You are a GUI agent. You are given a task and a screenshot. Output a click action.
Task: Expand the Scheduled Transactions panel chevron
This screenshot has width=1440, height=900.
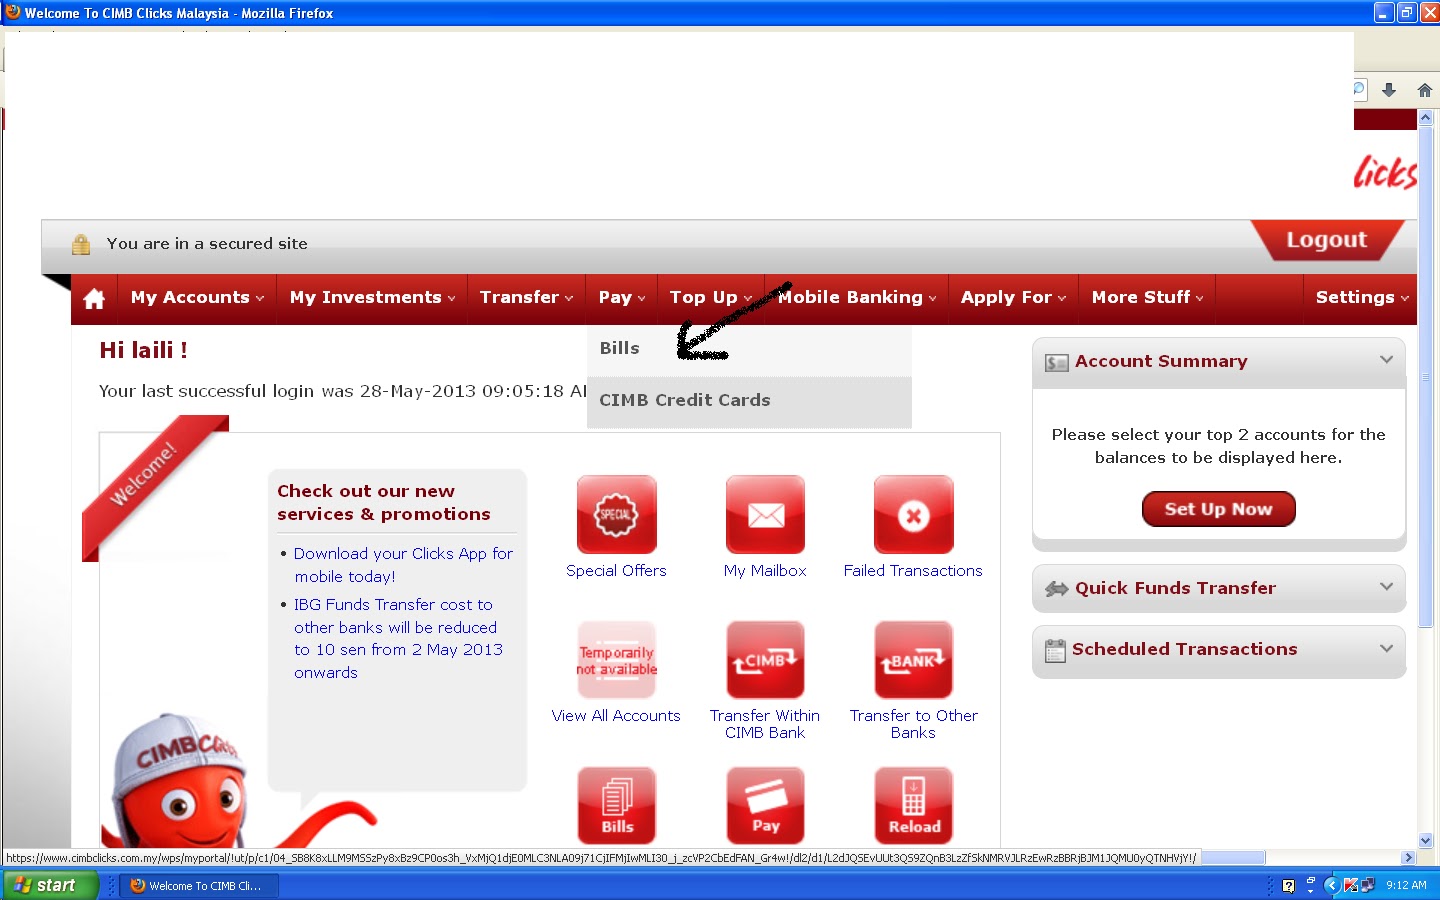click(1386, 649)
